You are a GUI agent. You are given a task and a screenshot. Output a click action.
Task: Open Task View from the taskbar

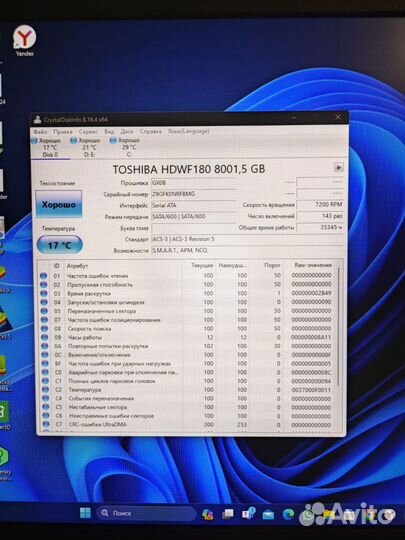point(228,514)
